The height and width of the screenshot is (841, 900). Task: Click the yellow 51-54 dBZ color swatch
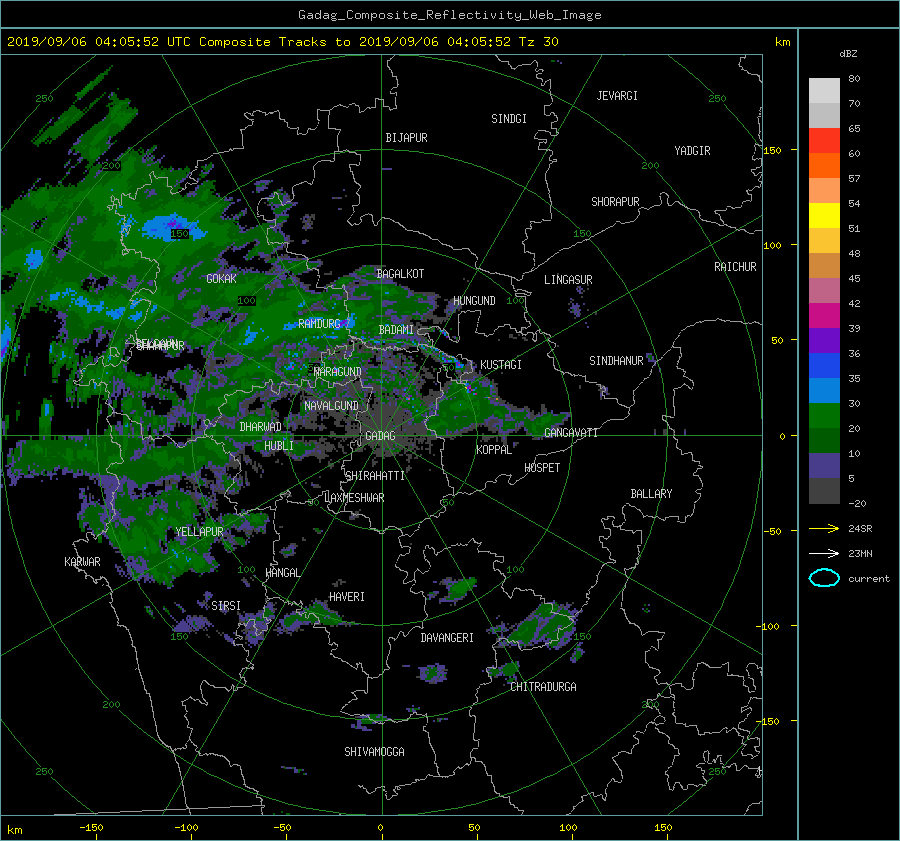824,216
